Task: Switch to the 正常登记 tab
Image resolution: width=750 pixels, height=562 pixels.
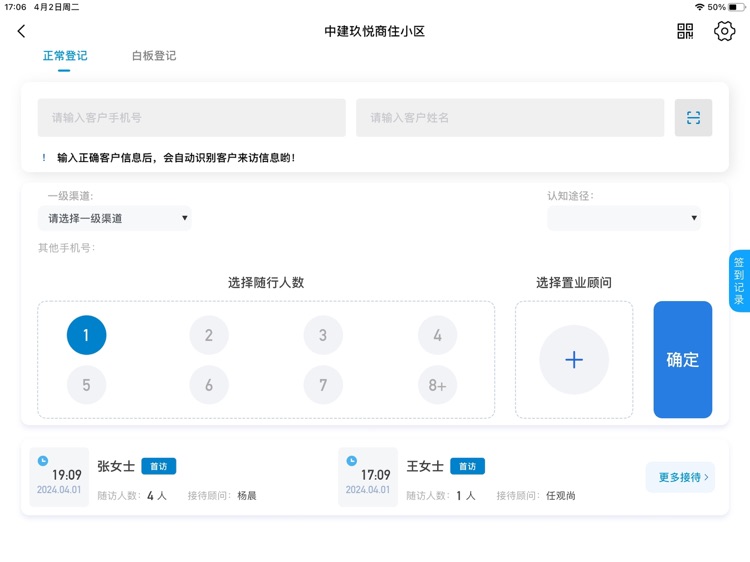Action: tap(65, 56)
